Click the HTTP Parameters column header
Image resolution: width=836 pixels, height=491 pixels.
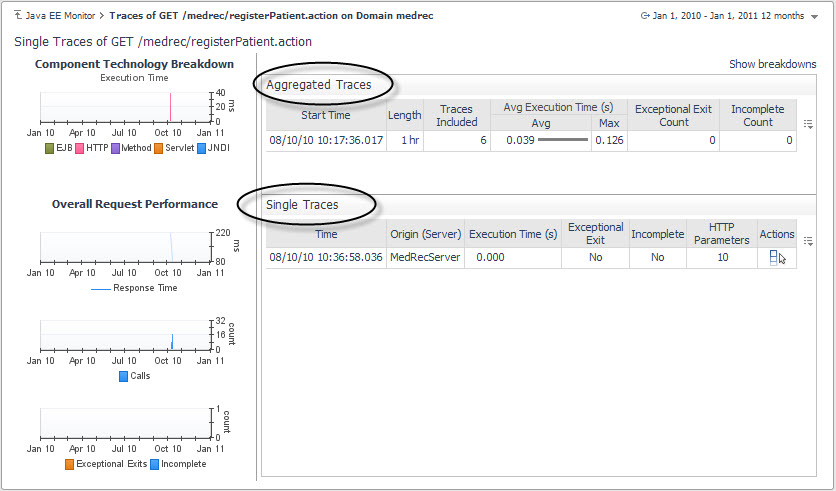(721, 234)
